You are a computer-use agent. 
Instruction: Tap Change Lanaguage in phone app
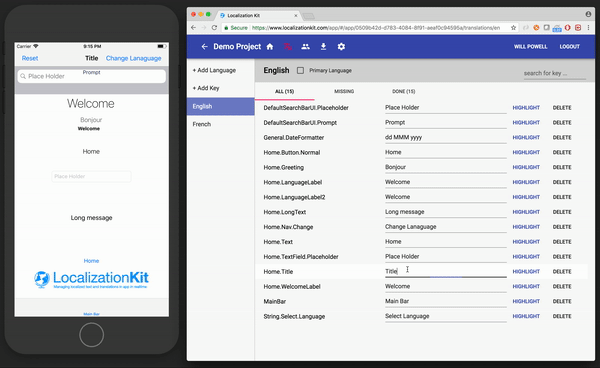134,58
